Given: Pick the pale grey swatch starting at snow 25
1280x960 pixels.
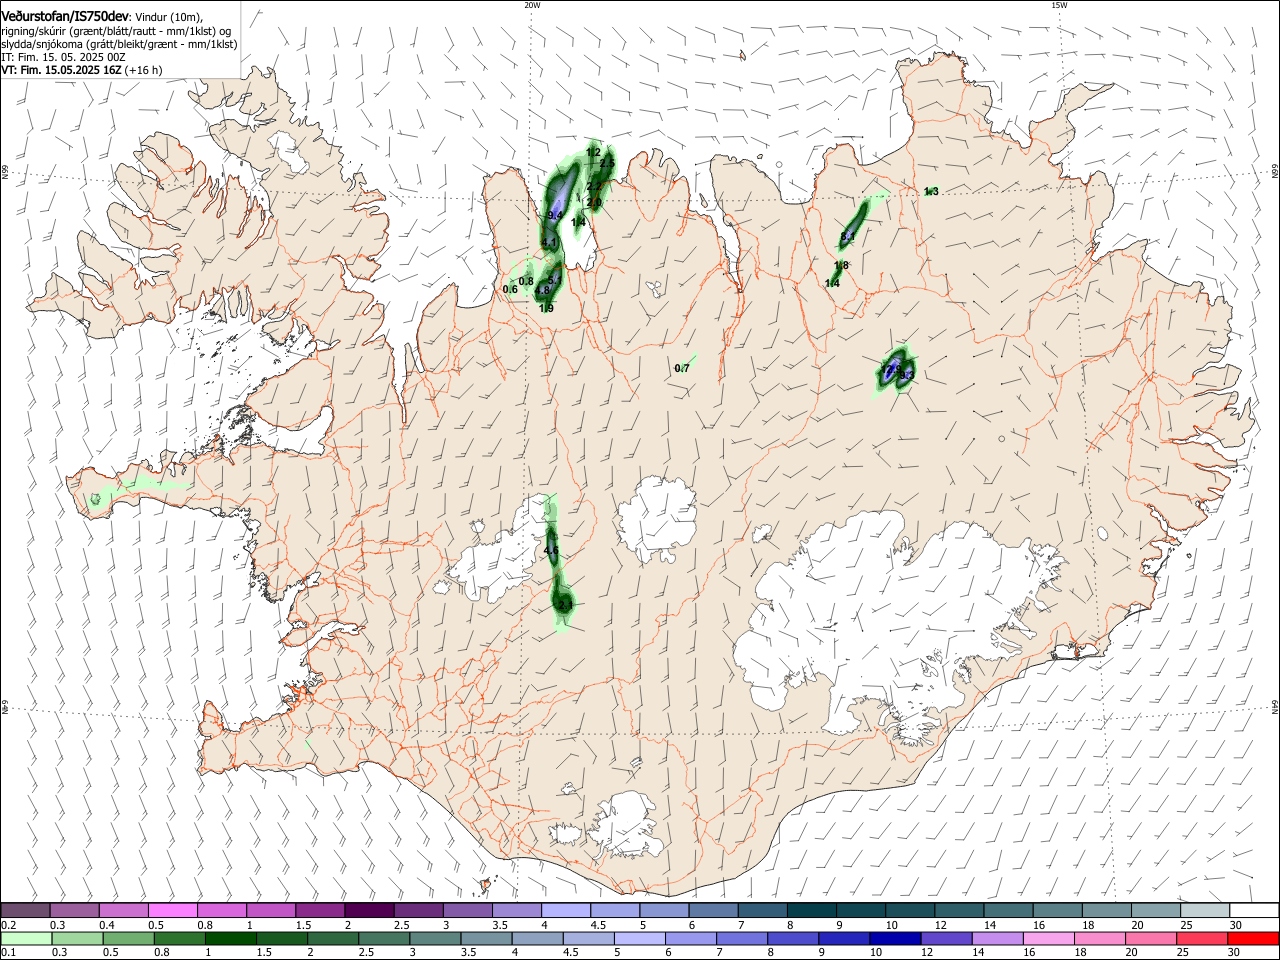Looking at the screenshot, I should [x=1205, y=911].
